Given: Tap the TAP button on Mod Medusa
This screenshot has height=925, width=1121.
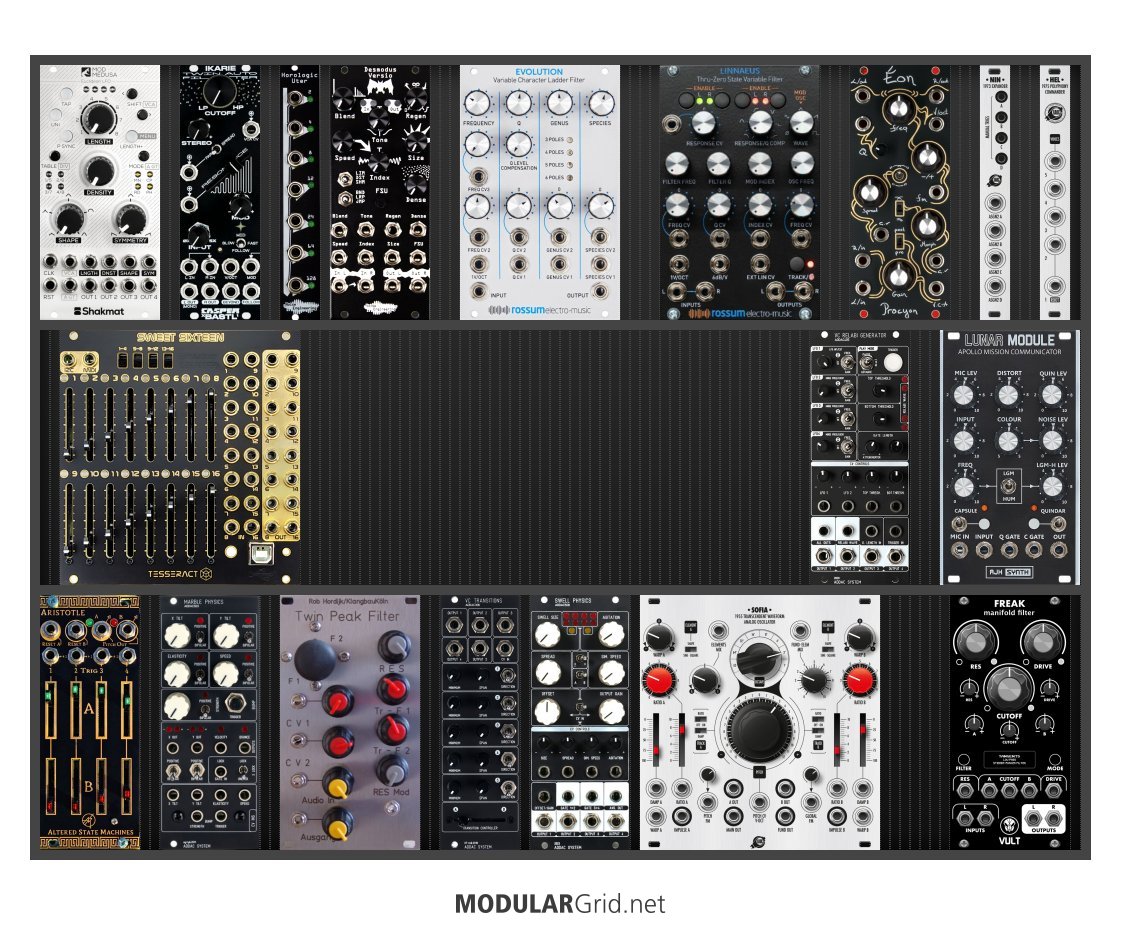Looking at the screenshot, I should [66, 94].
